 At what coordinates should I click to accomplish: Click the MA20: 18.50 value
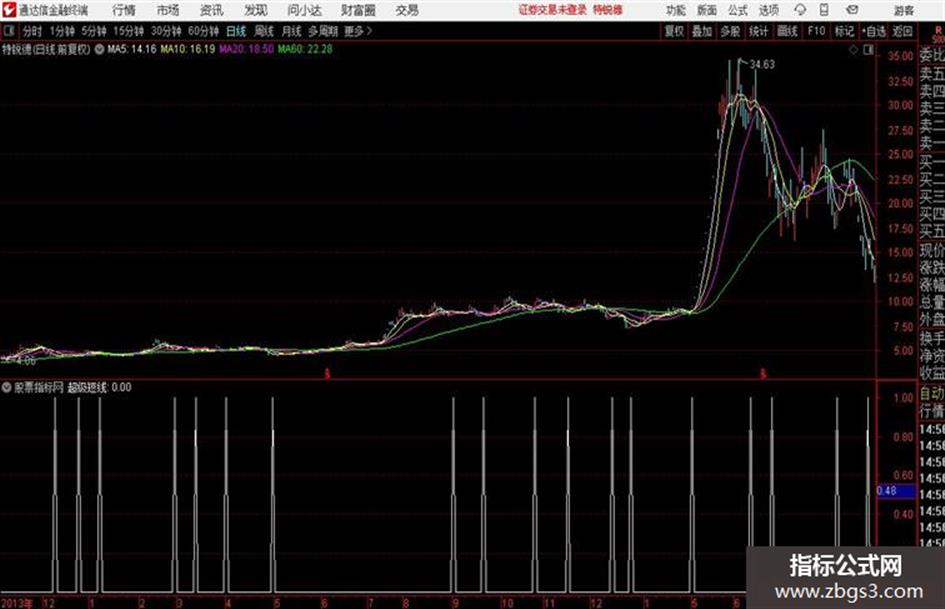246,49
